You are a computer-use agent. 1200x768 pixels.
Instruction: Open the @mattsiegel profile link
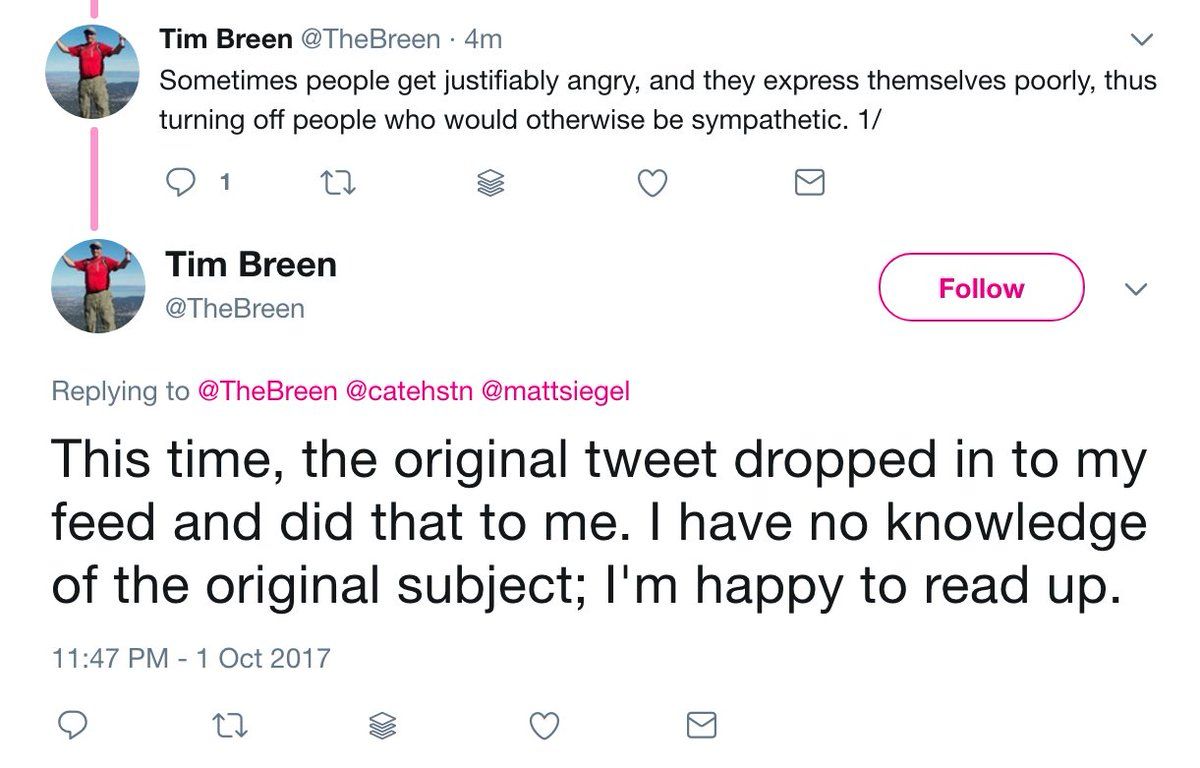point(556,391)
